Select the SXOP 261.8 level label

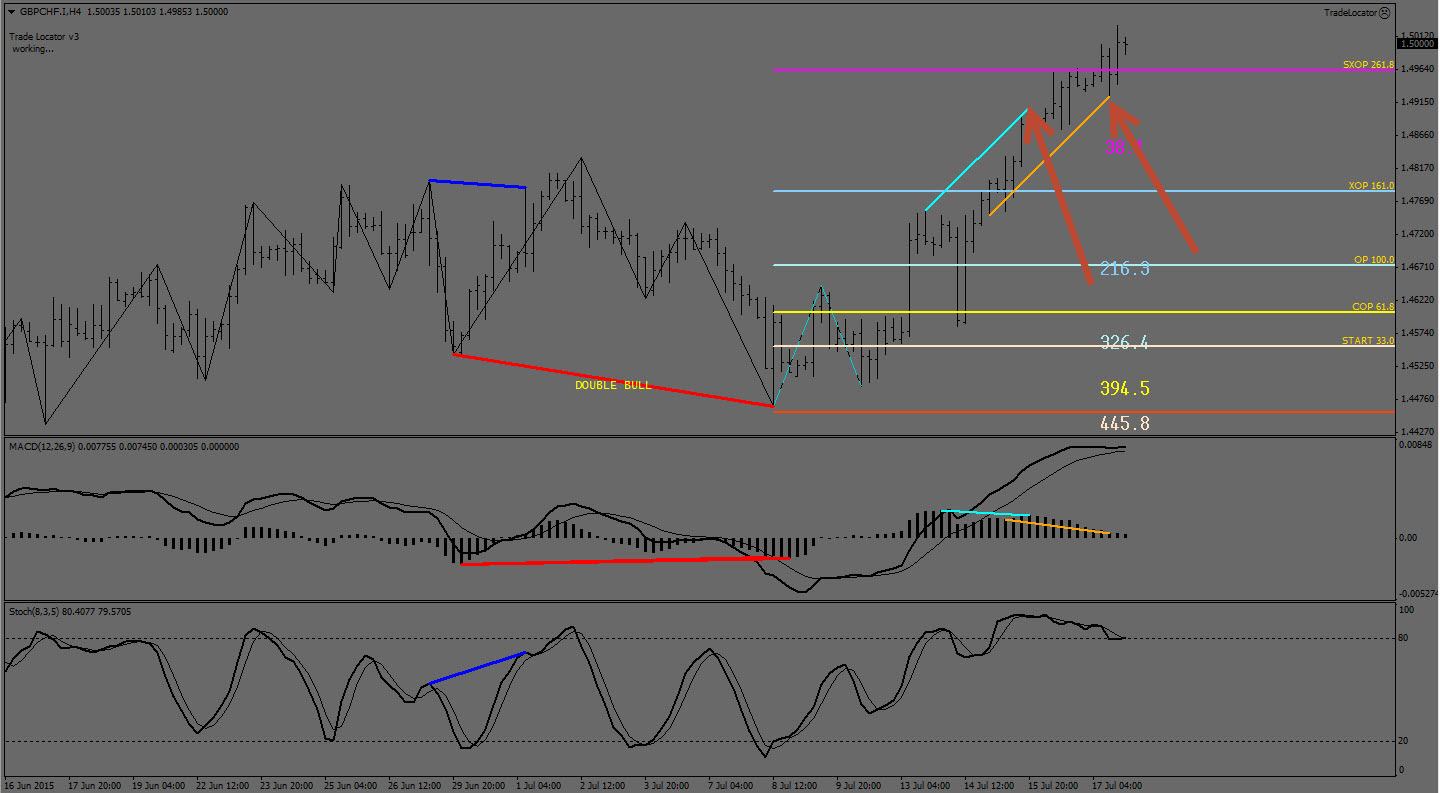coord(1367,64)
